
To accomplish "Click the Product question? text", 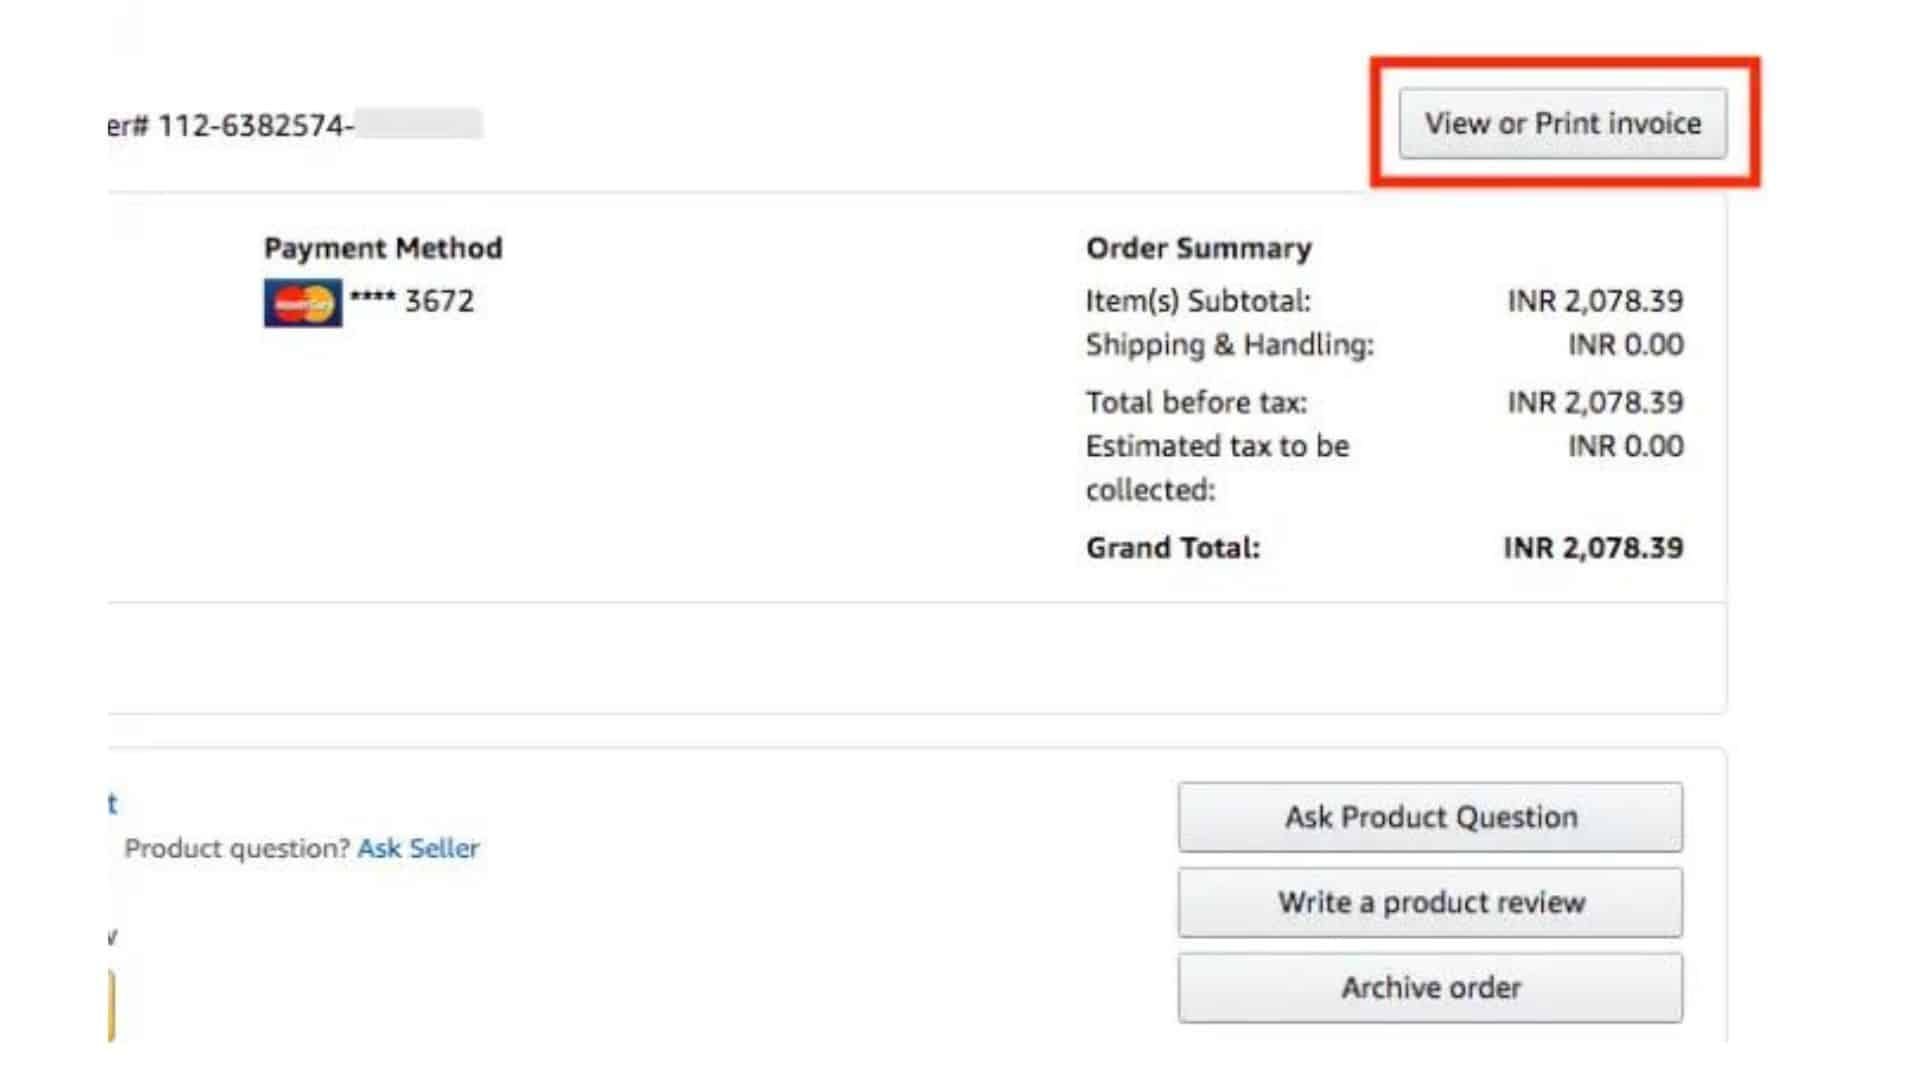I will pyautogui.click(x=237, y=848).
